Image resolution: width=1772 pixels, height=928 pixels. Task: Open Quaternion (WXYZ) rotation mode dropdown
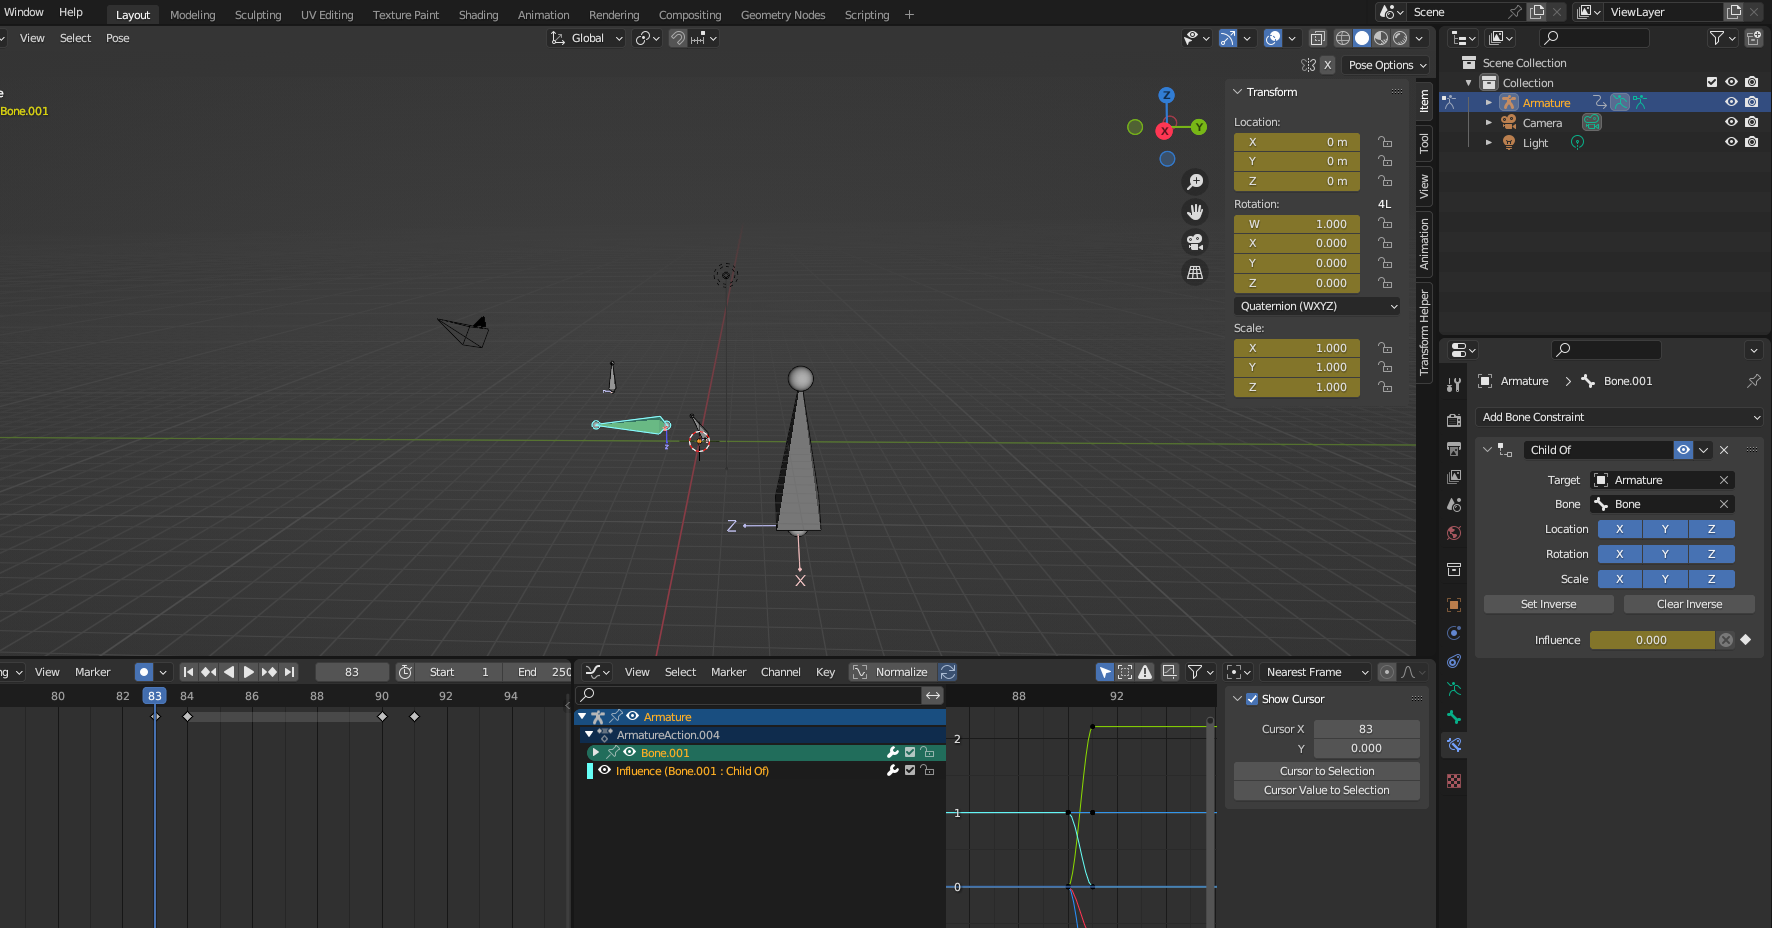(1317, 306)
